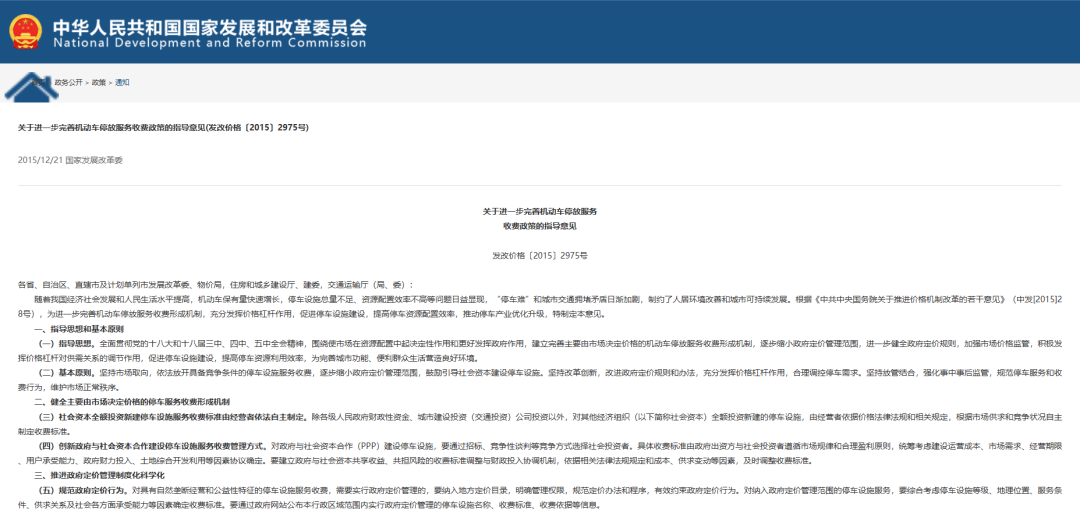Open 政务公开 breadcrumb link
This screenshot has width=1080, height=513.
[x=69, y=82]
